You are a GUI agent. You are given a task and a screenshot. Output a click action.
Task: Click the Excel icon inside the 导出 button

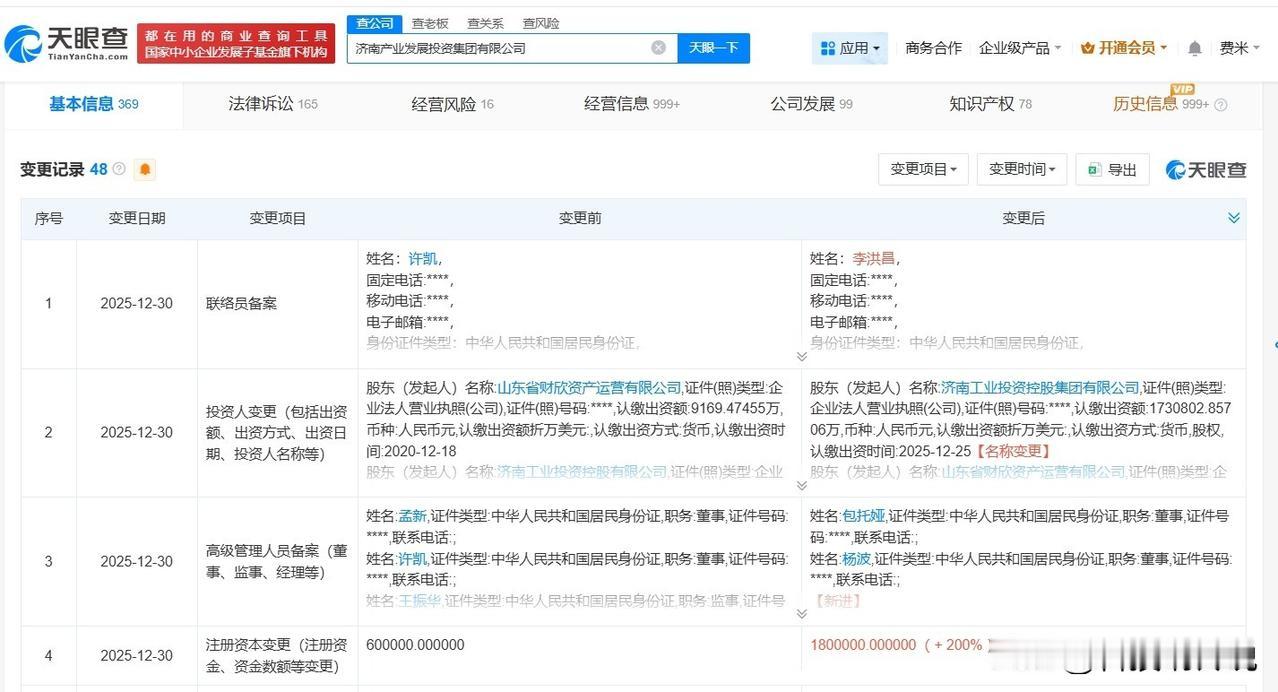click(x=1096, y=169)
